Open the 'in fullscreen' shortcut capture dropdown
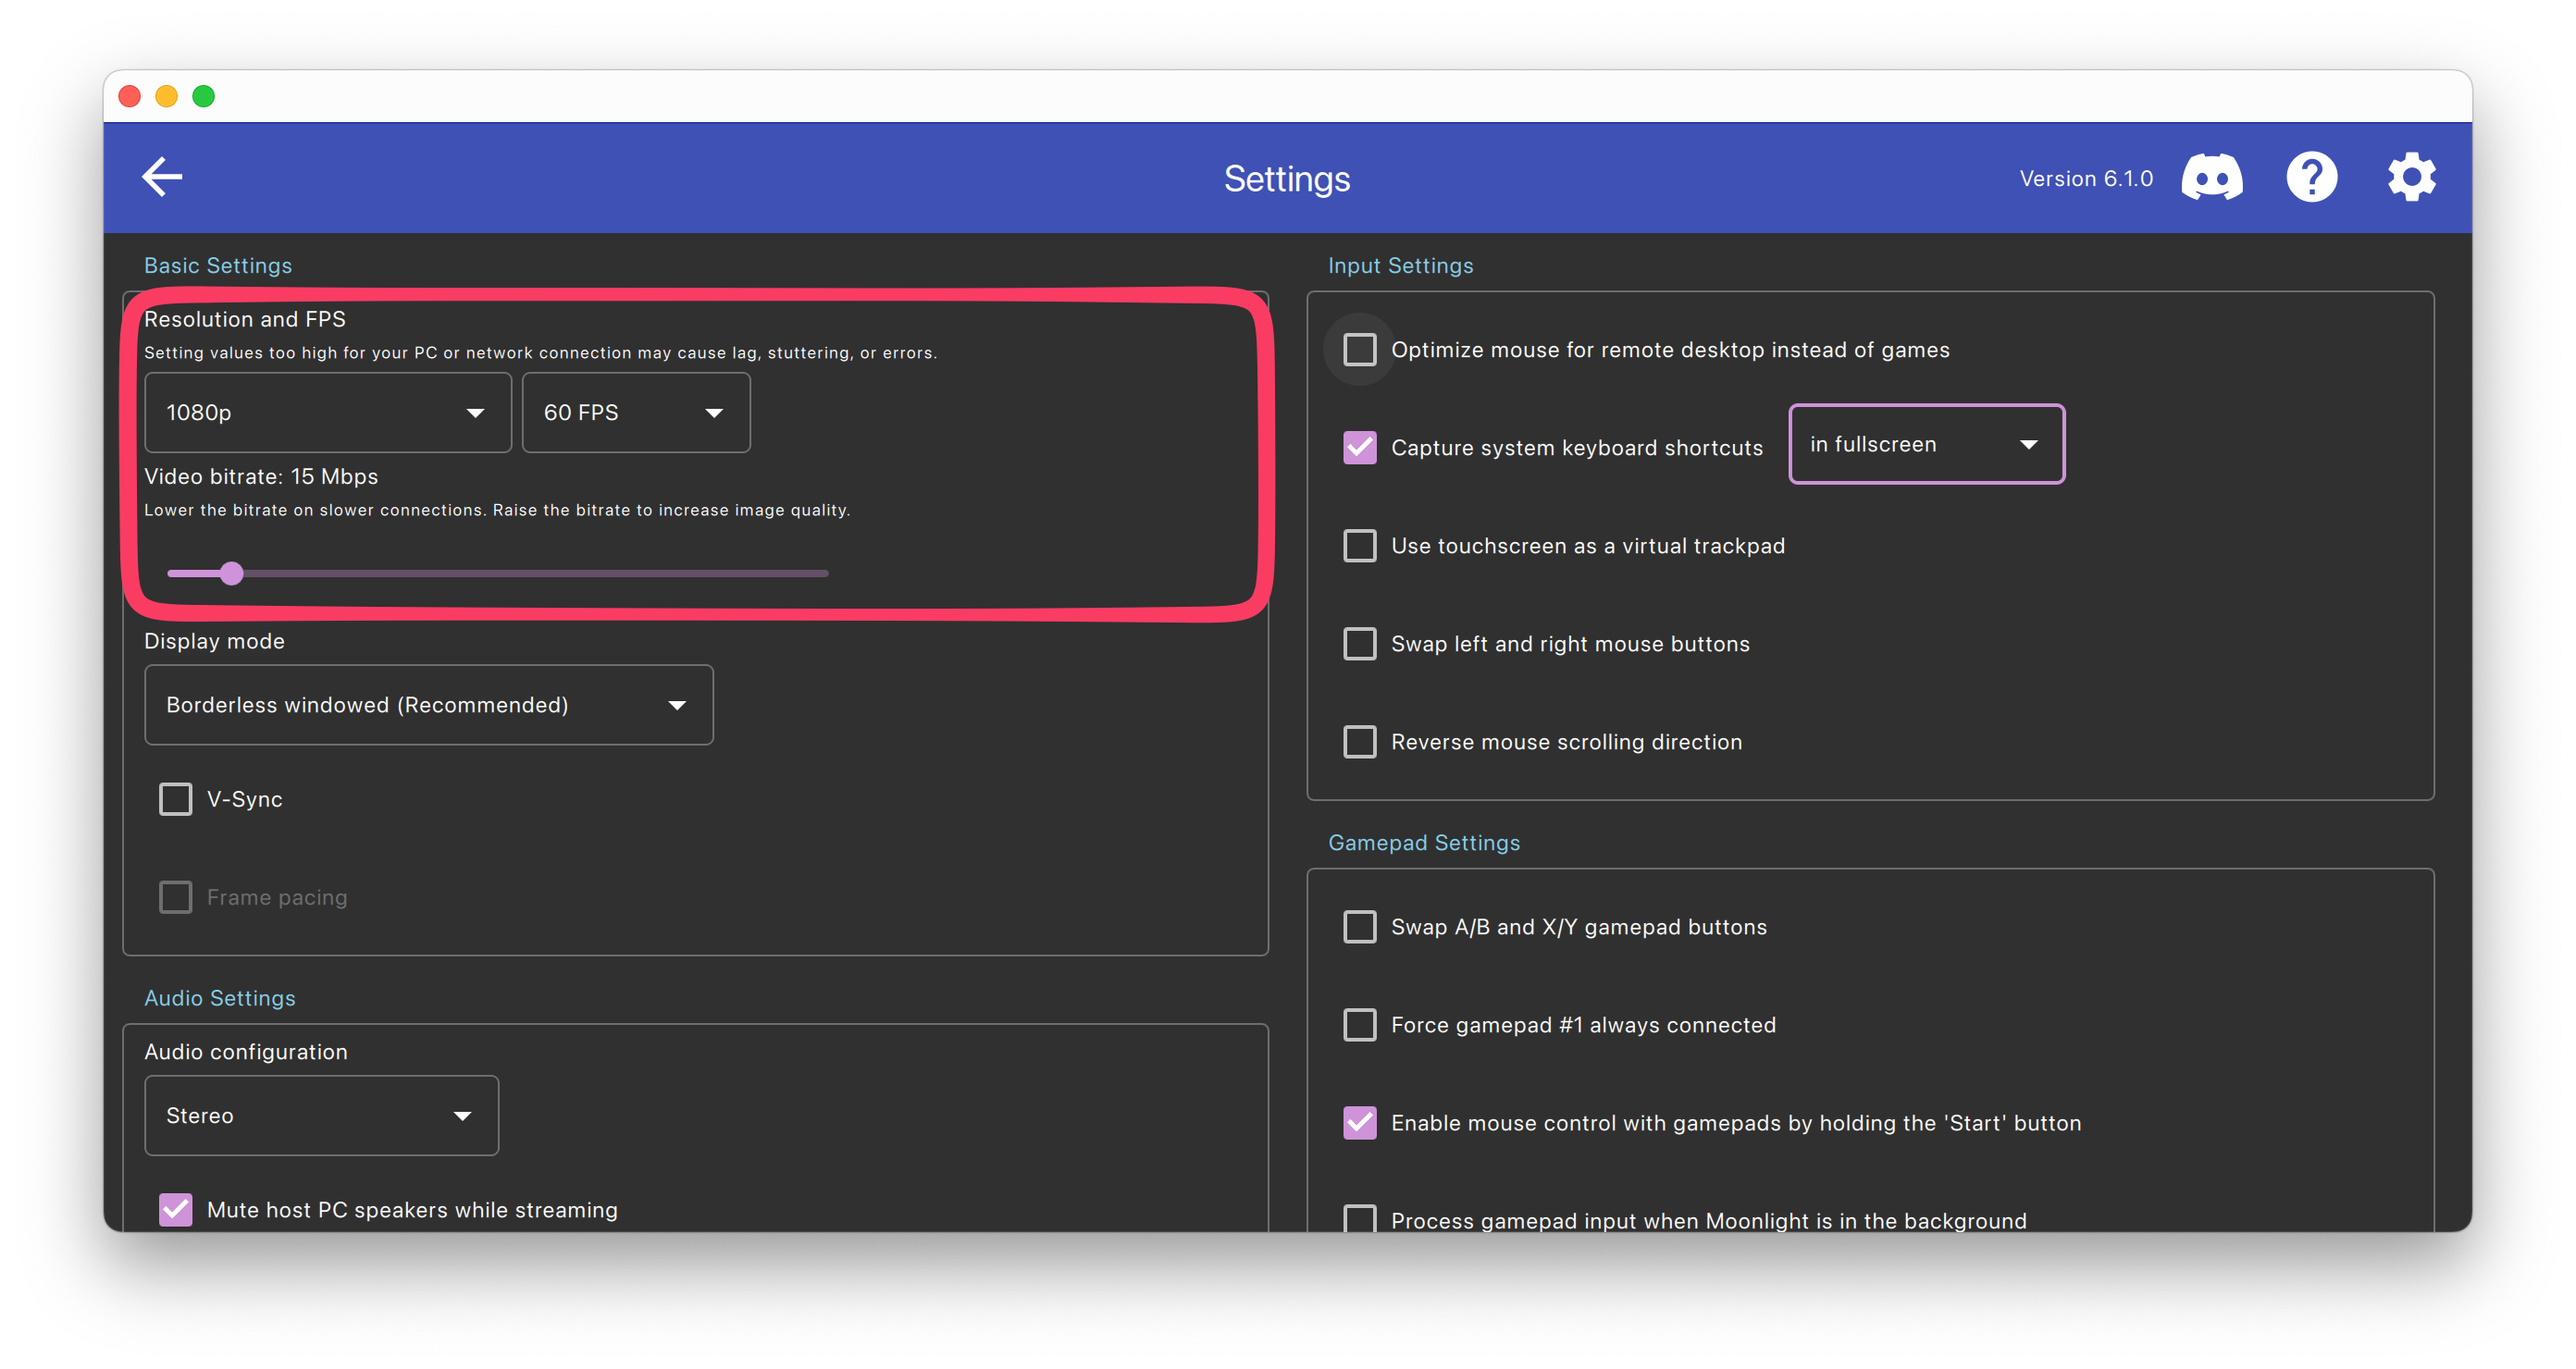Screen dimensions: 2576x1369 tap(1925, 444)
